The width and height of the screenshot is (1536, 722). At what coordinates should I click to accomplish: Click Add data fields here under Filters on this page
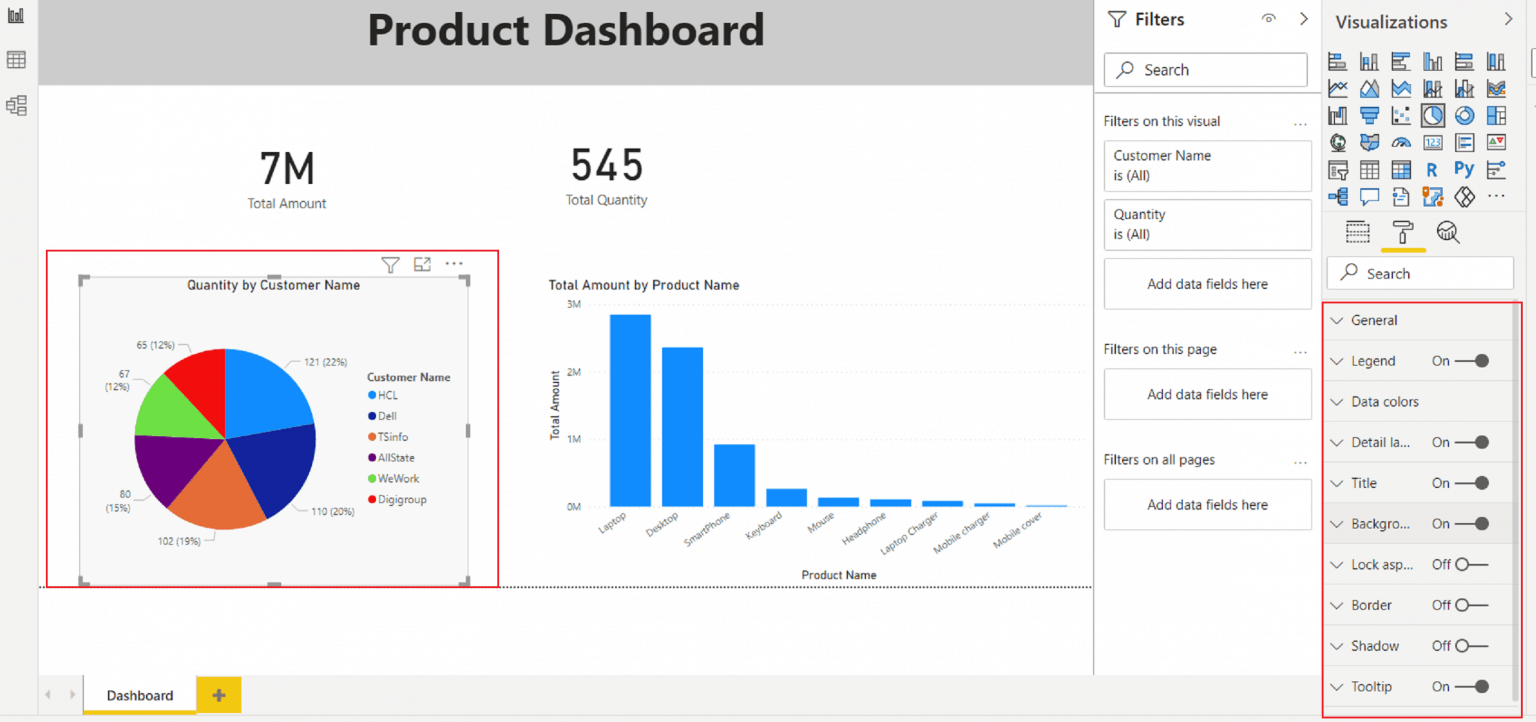[x=1207, y=394]
